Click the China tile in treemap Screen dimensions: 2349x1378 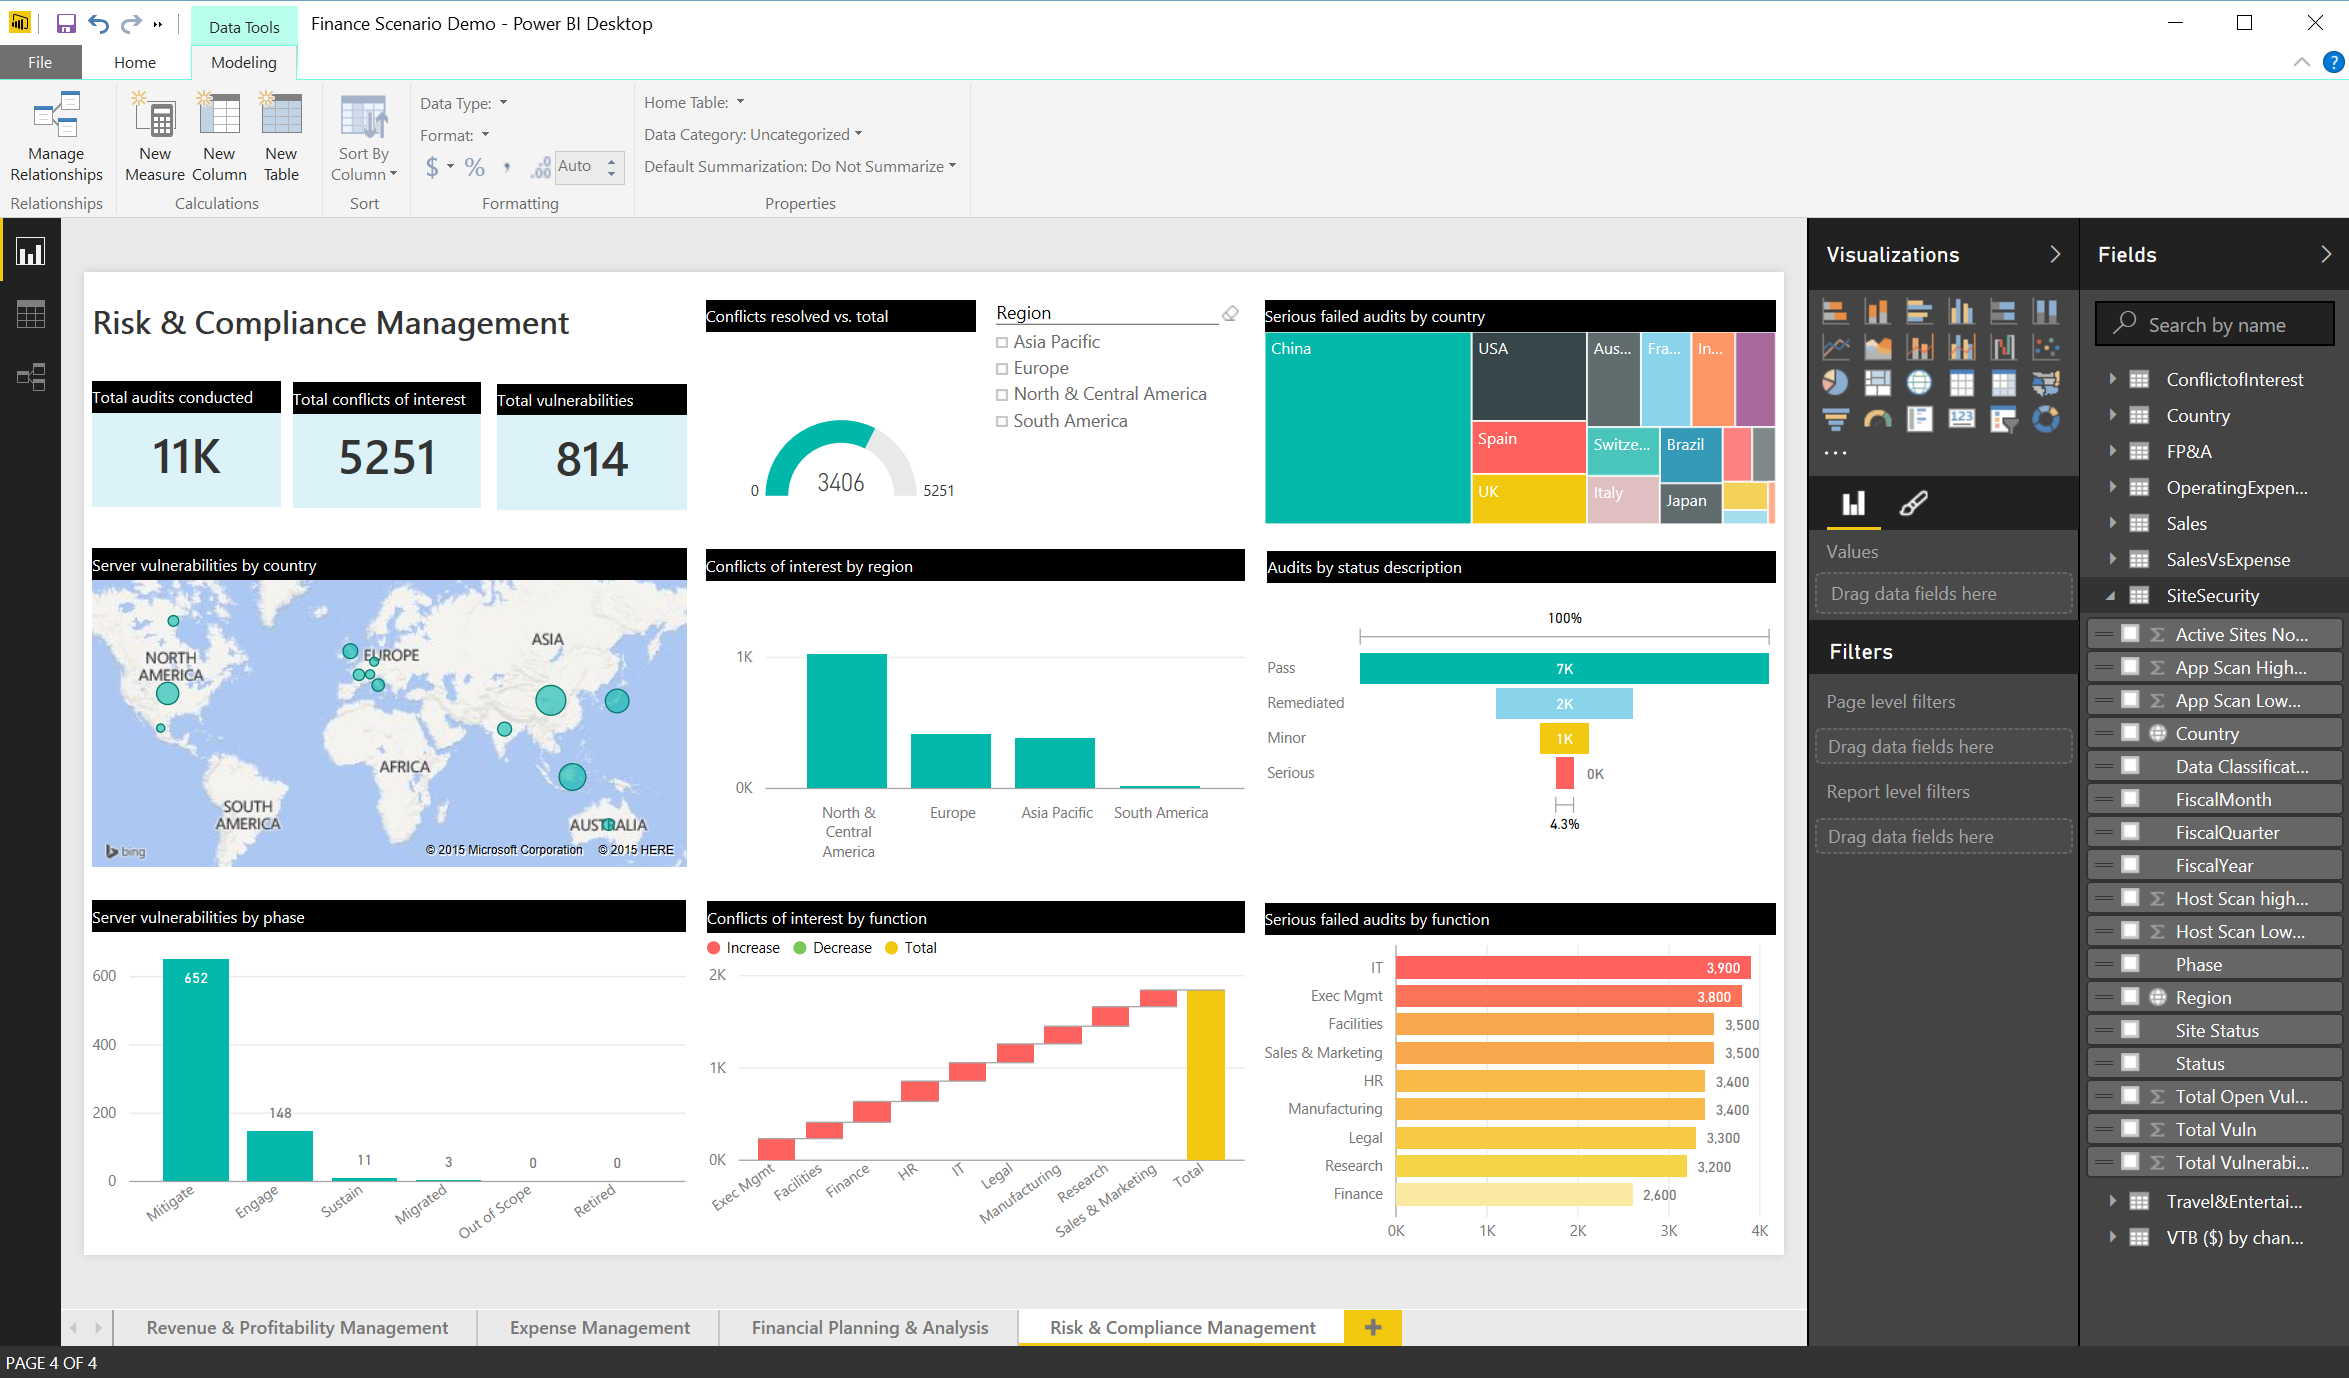pyautogui.click(x=1366, y=430)
